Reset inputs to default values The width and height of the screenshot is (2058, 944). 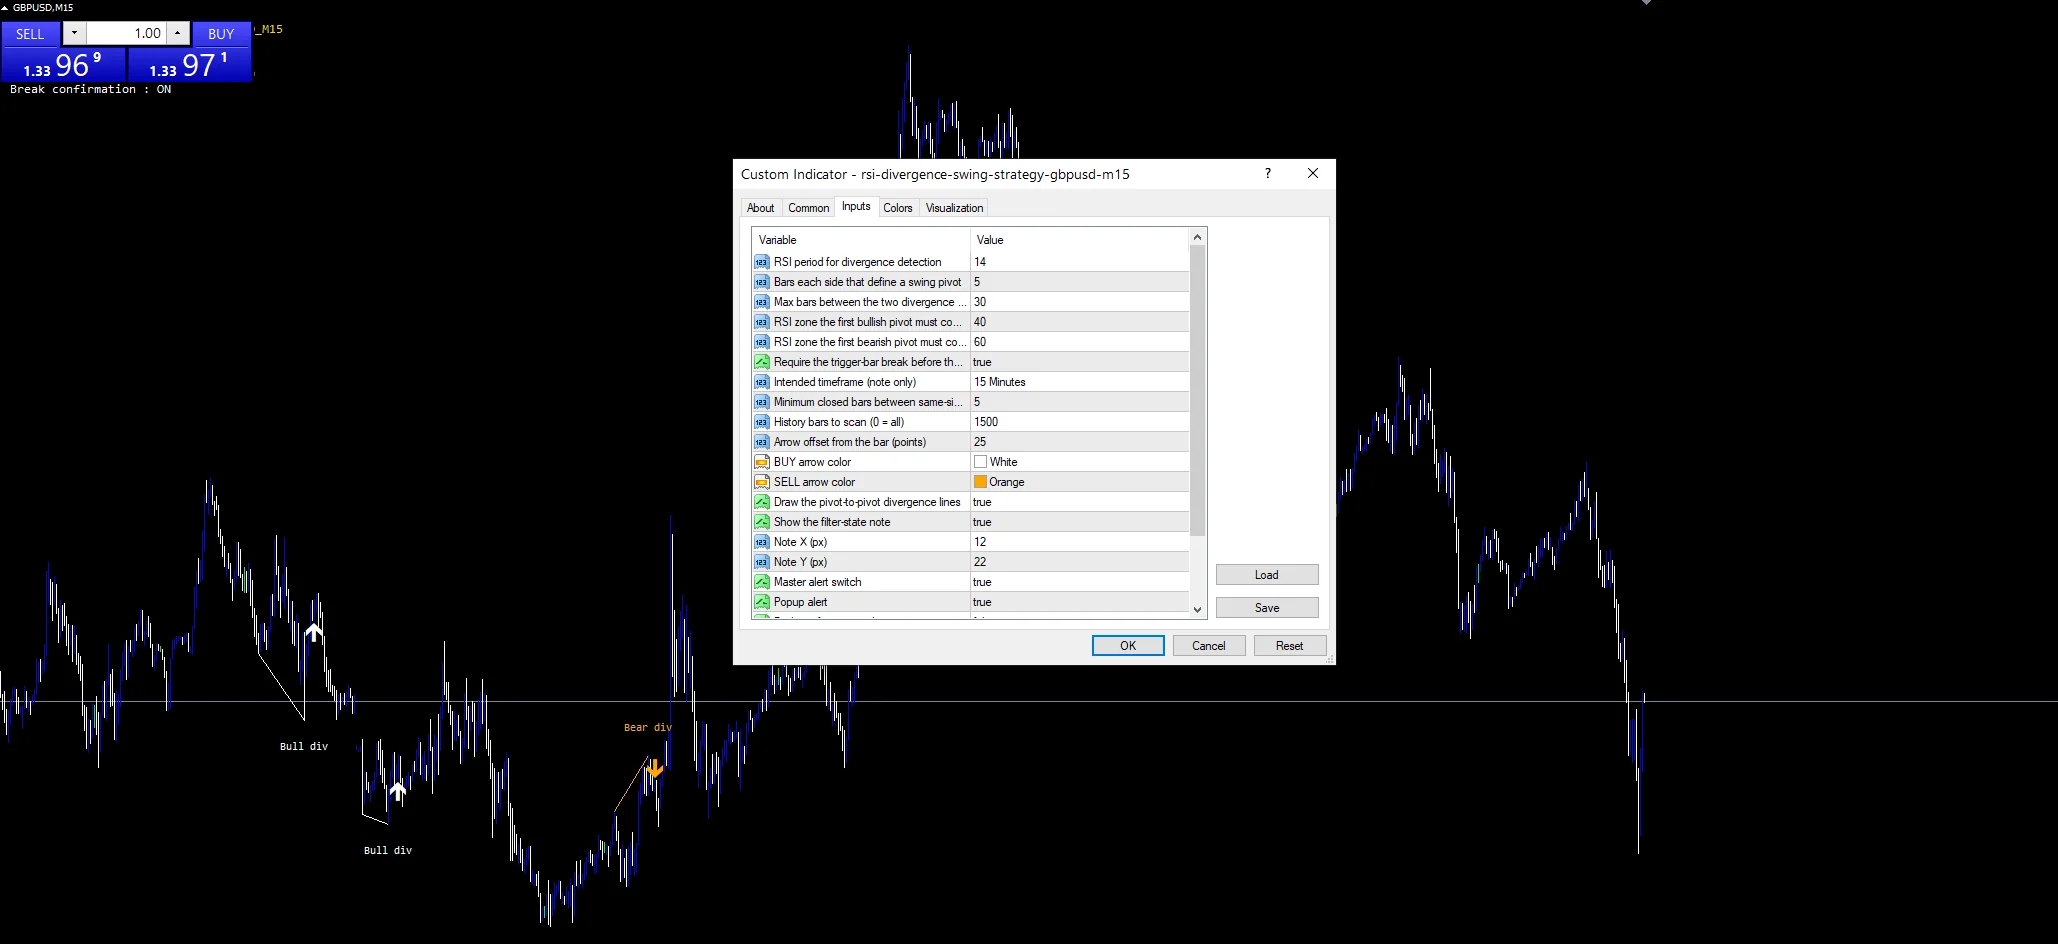pyautogui.click(x=1289, y=646)
